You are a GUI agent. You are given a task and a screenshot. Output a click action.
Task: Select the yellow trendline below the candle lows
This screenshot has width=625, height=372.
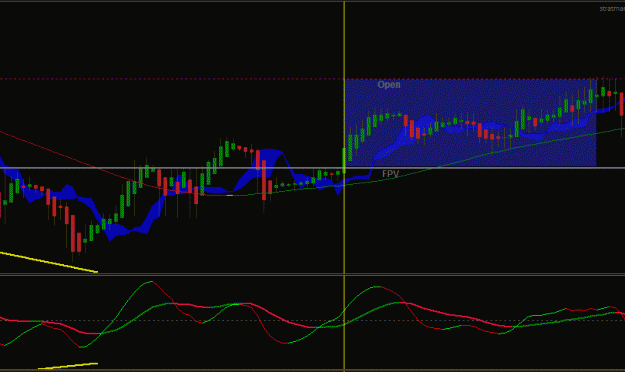tap(49, 262)
